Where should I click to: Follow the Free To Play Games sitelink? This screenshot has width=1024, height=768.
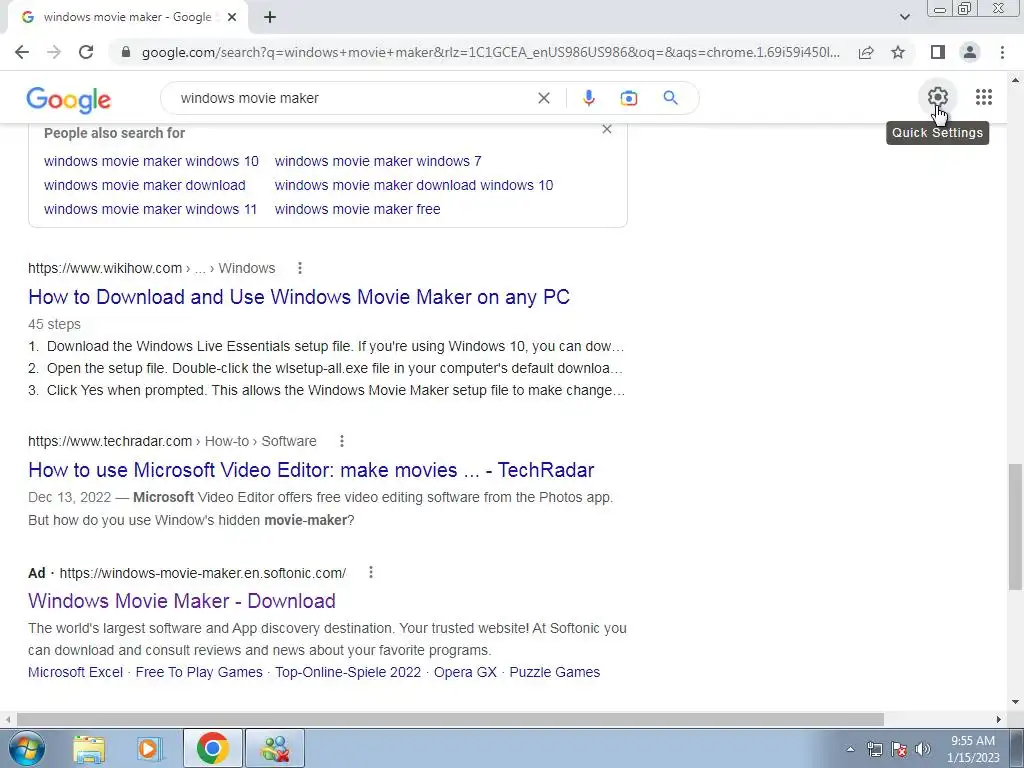coord(199,672)
